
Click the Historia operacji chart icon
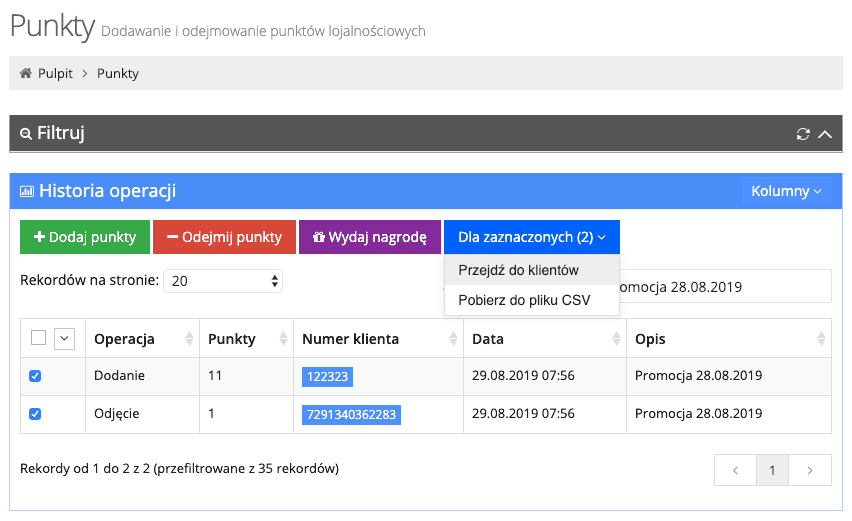click(x=27, y=191)
